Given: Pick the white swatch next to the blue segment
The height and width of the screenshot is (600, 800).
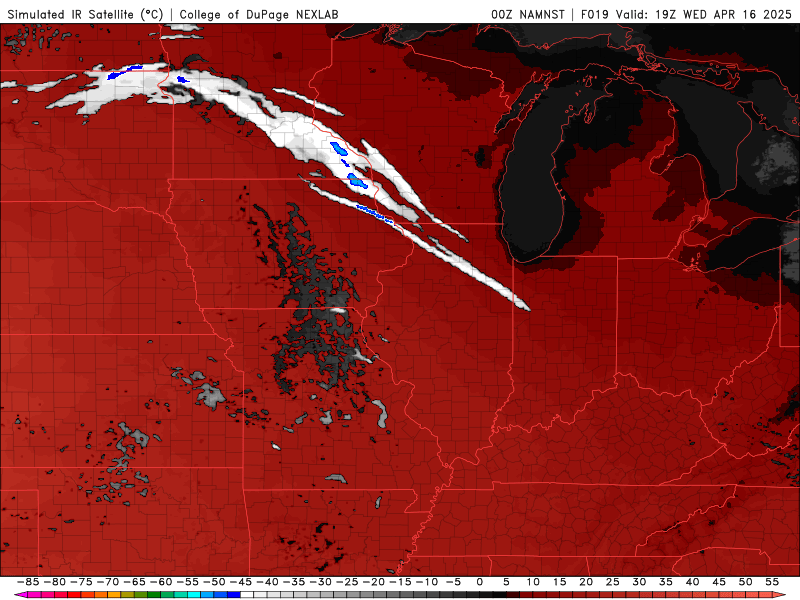Looking at the screenshot, I should [x=247, y=595].
